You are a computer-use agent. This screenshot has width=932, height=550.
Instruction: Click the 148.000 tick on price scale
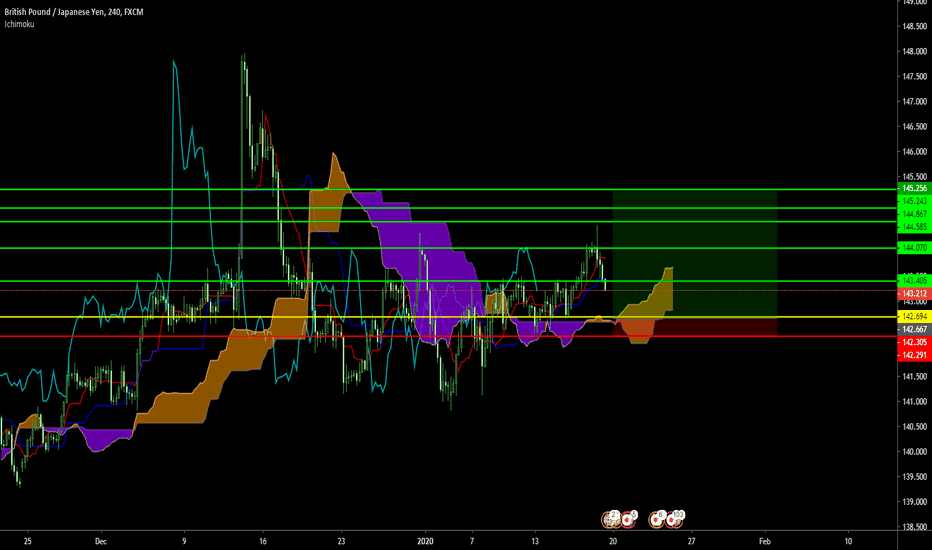(913, 51)
